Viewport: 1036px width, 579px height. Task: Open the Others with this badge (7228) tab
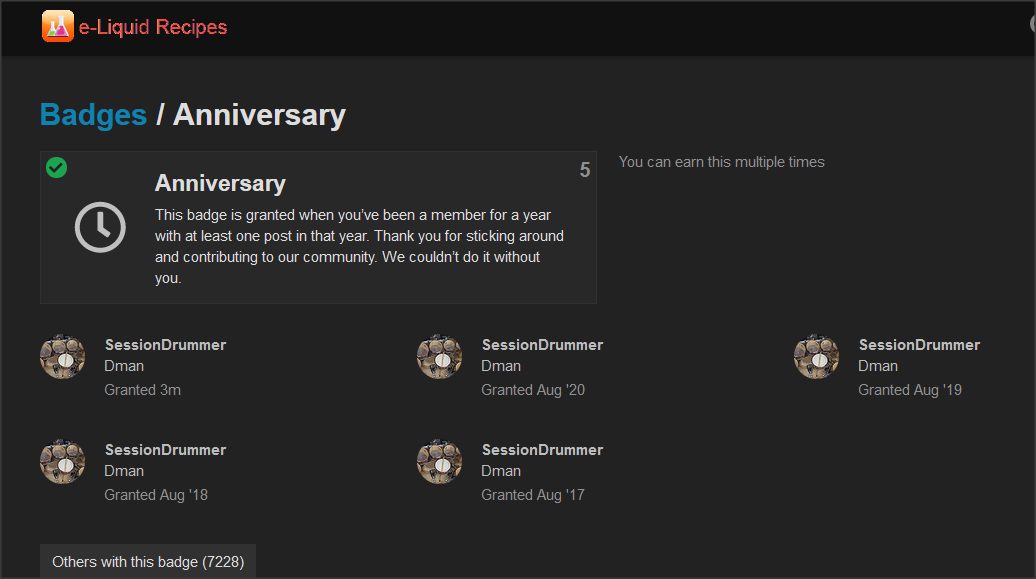(148, 561)
